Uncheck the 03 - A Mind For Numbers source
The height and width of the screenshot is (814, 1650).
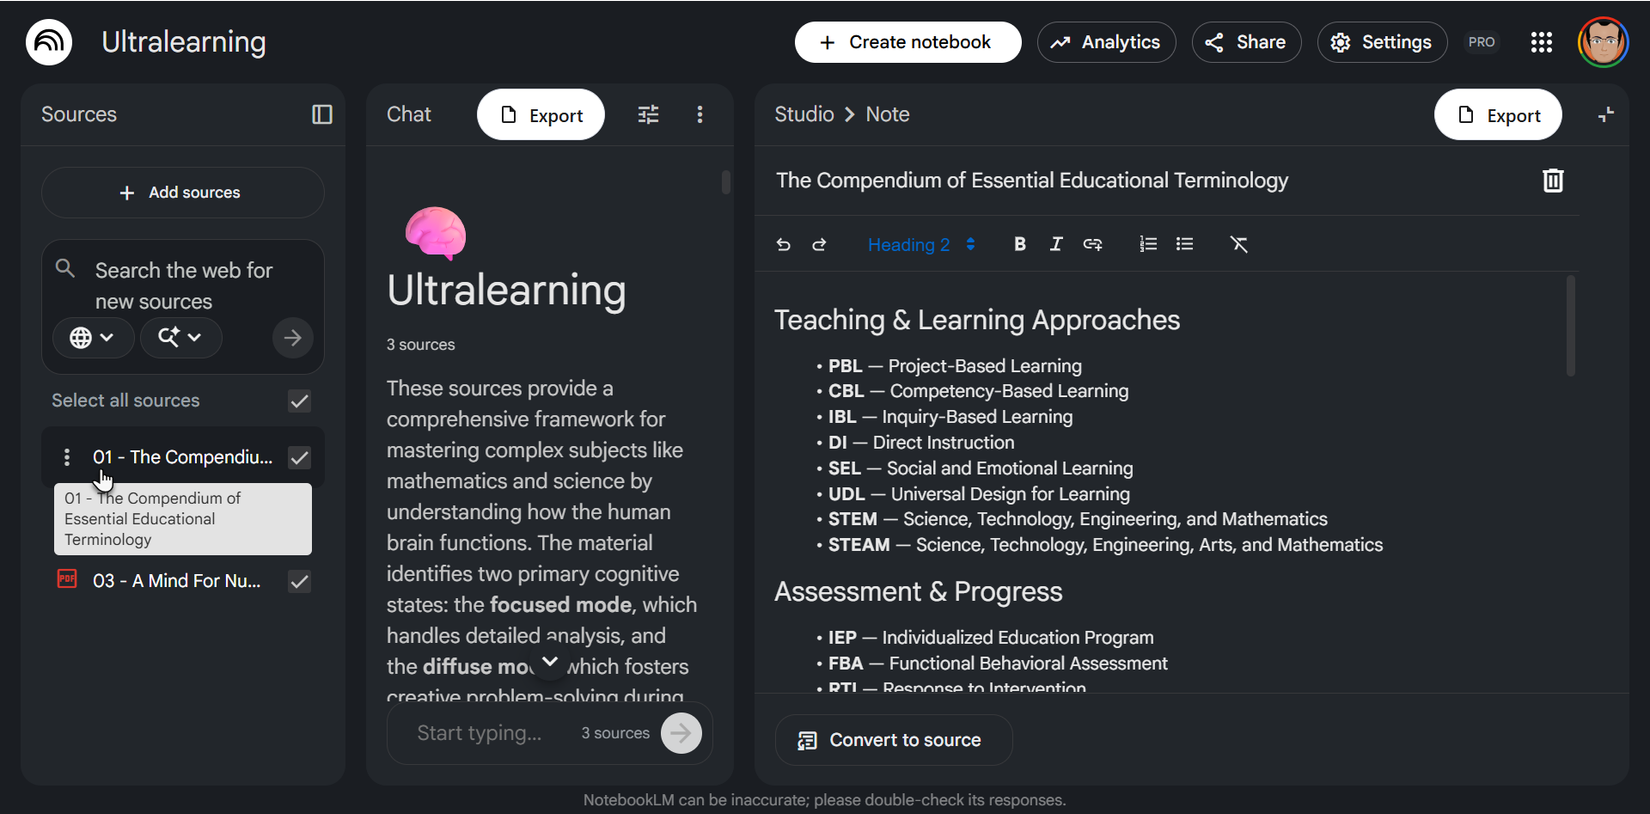coord(299,582)
